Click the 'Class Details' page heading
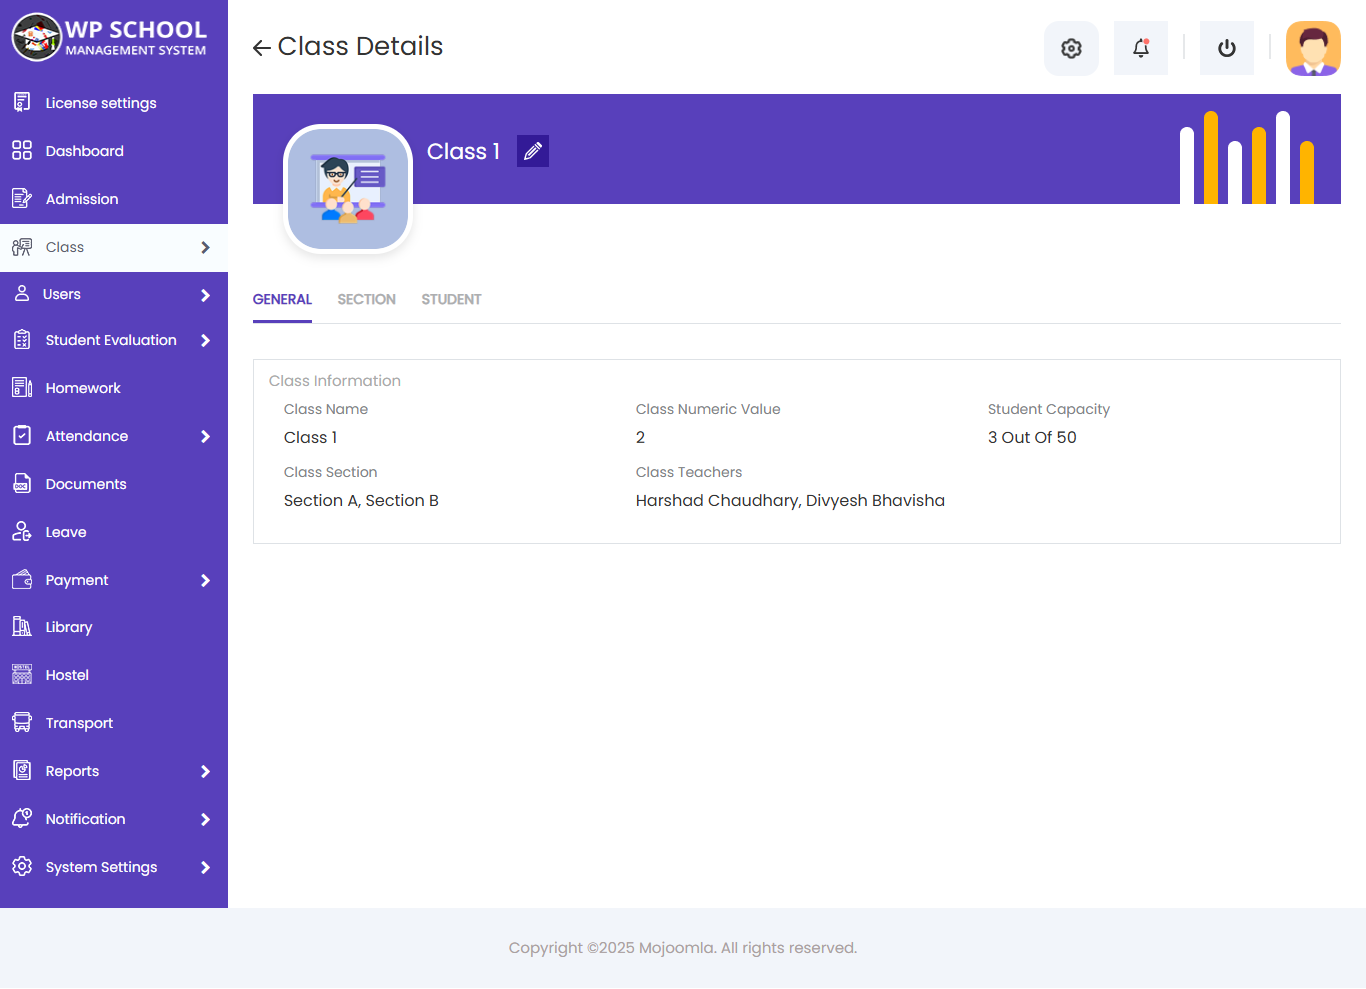 click(x=360, y=46)
